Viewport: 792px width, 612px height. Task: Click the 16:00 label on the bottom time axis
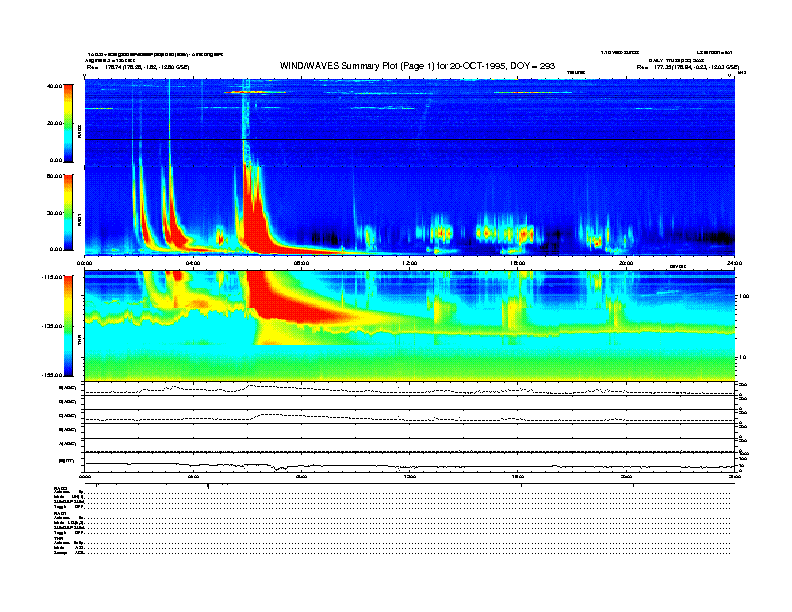(x=518, y=477)
